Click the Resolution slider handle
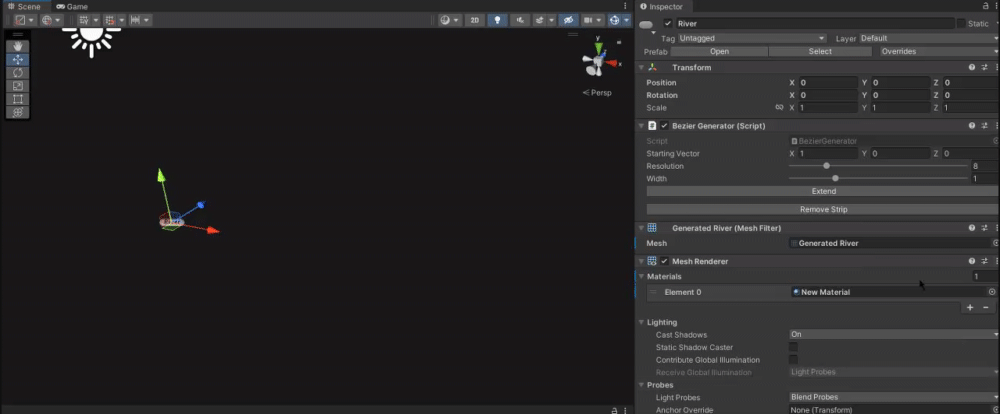 click(826, 166)
